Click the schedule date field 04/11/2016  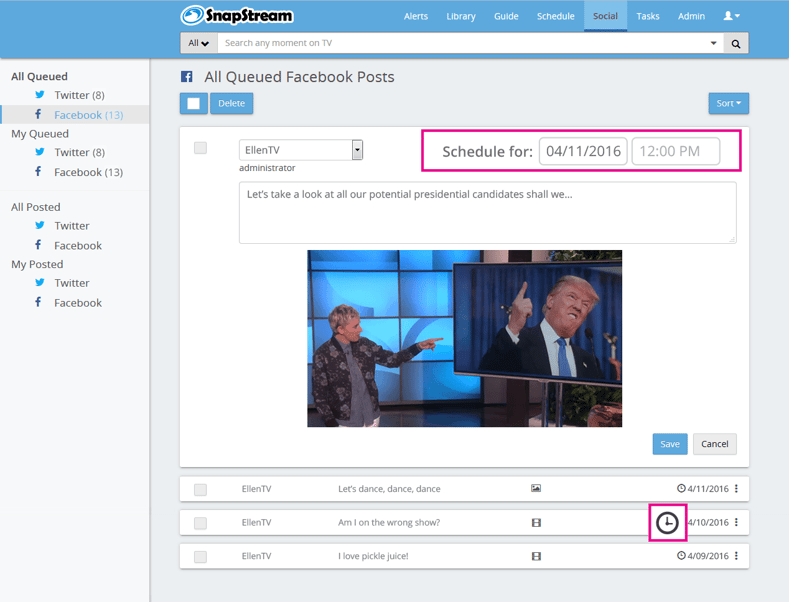[x=583, y=152]
